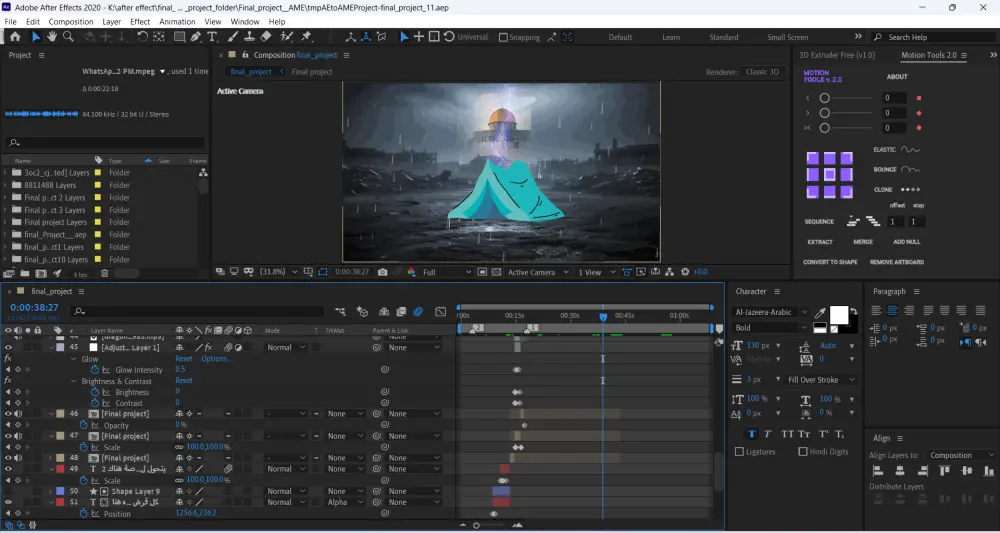Activate the Horizontal Type tool

click(x=212, y=37)
